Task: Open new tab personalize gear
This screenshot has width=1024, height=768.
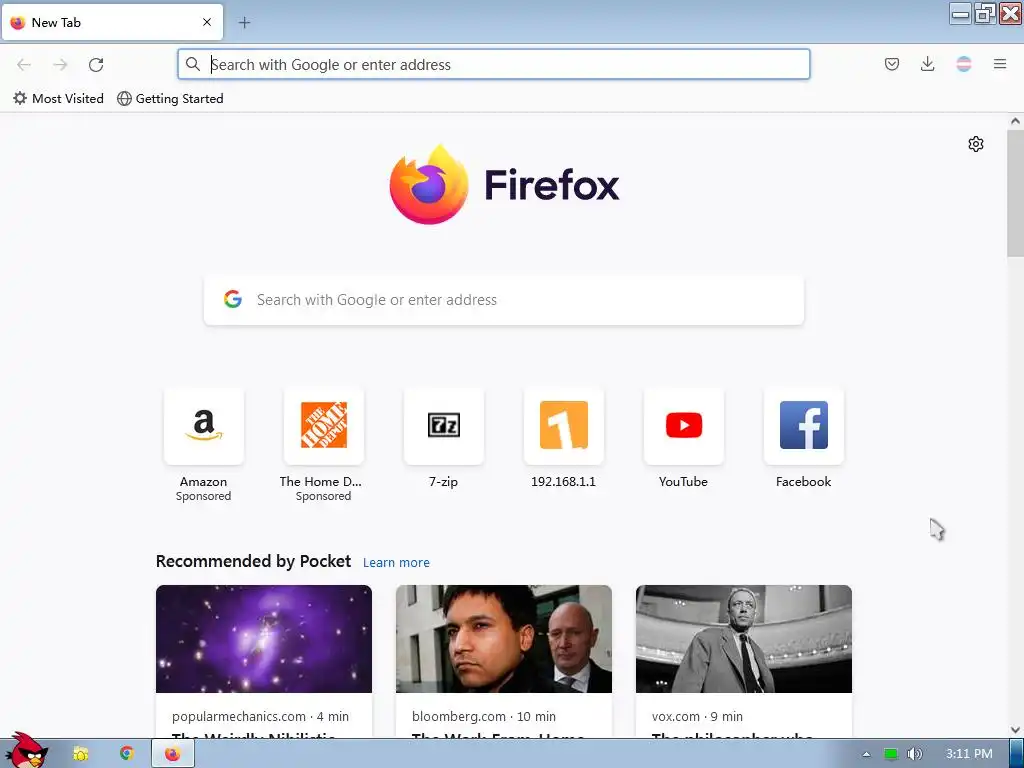Action: 976,144
